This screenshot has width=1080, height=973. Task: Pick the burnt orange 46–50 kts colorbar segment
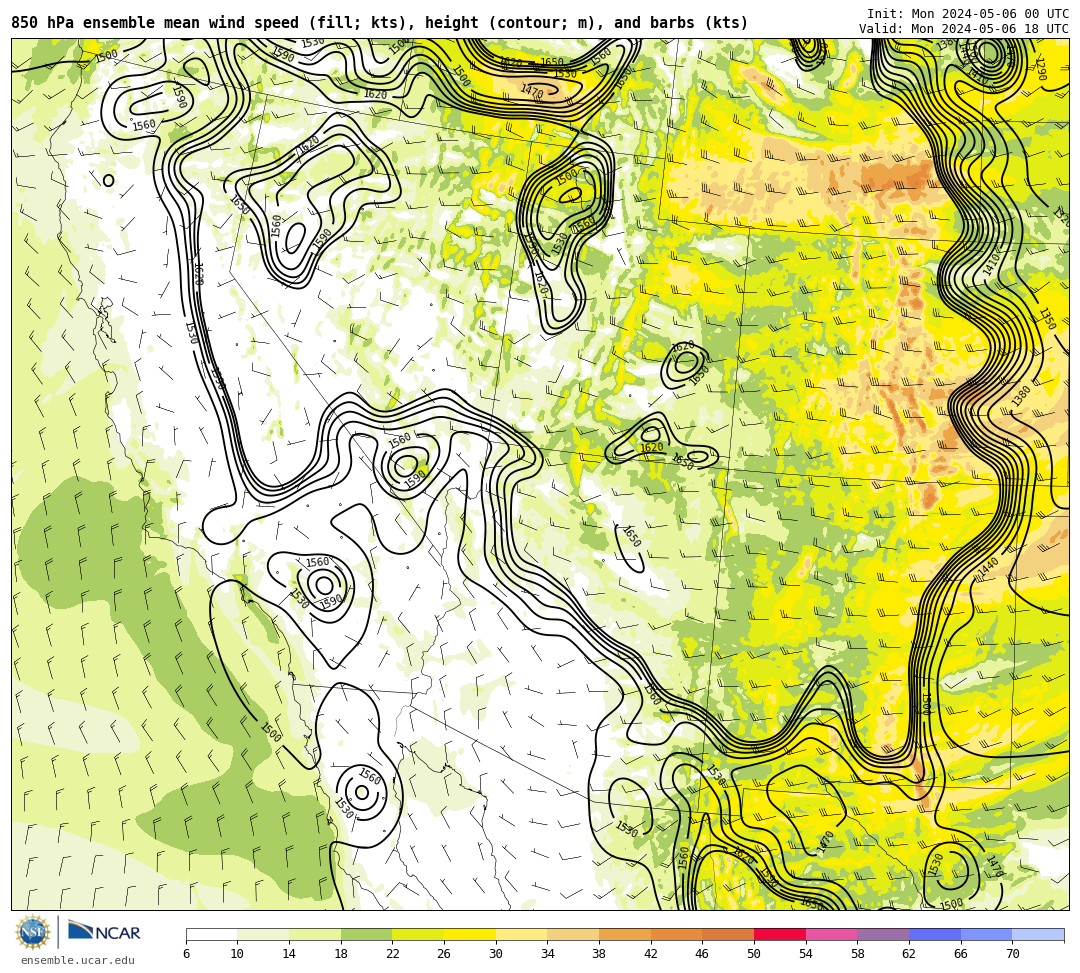tap(728, 934)
